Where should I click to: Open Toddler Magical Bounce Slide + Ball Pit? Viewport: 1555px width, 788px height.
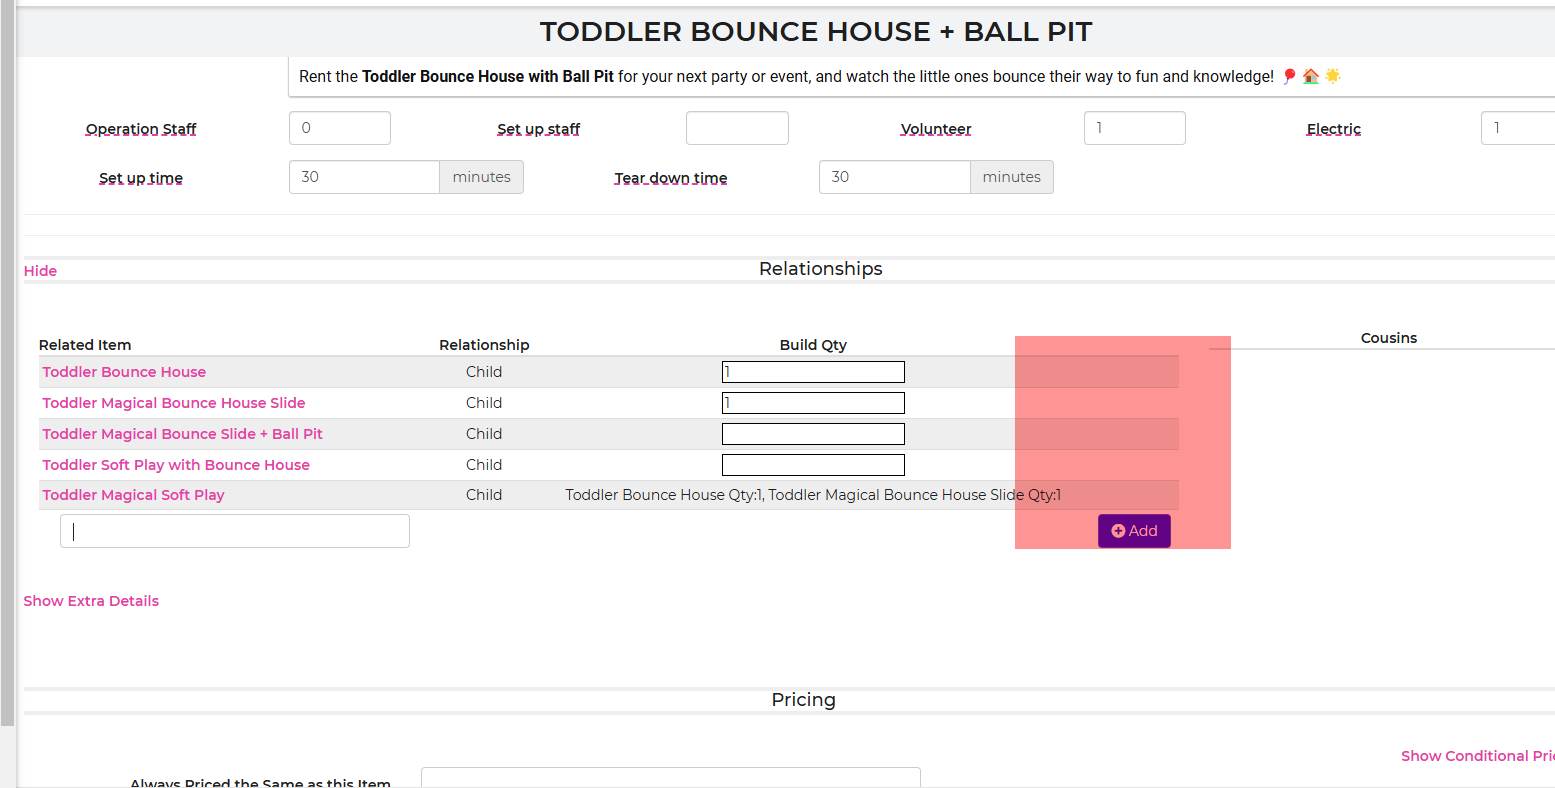(182, 434)
